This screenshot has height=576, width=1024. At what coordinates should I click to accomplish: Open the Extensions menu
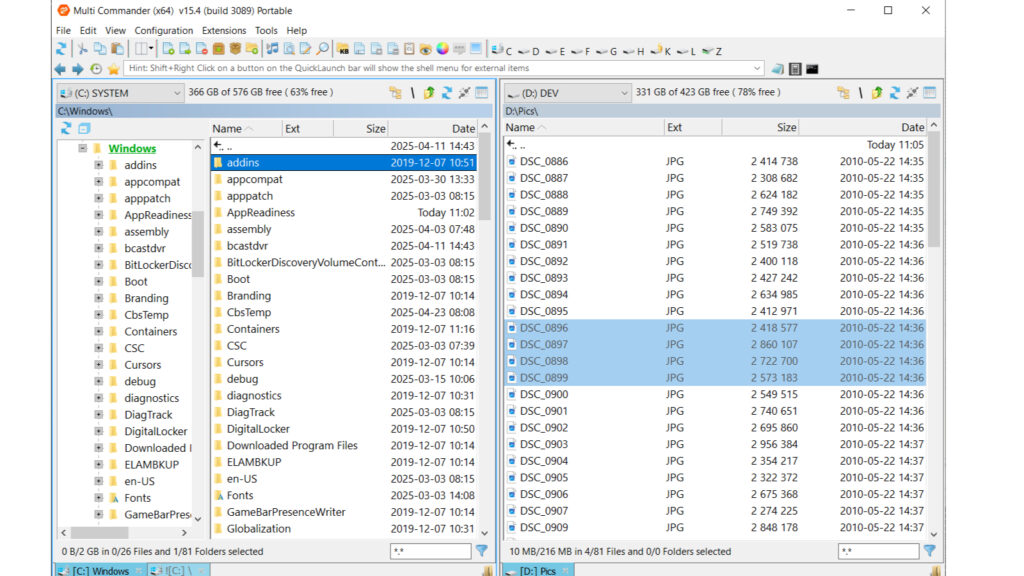point(224,30)
